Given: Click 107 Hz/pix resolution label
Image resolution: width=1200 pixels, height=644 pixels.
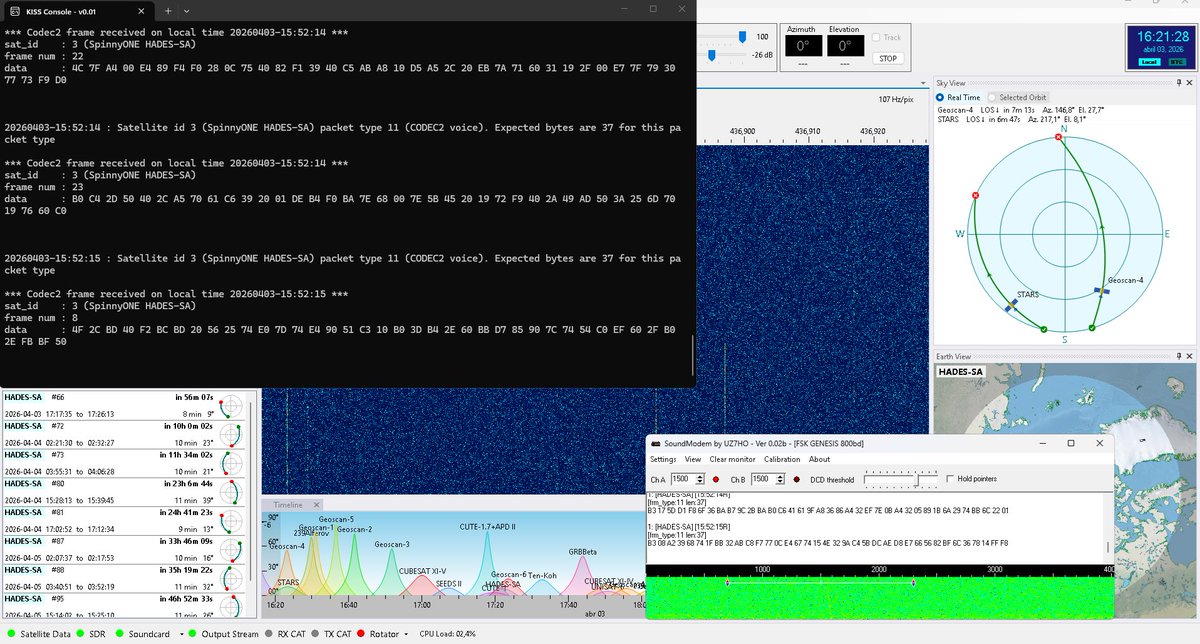Looking at the screenshot, I should point(898,99).
